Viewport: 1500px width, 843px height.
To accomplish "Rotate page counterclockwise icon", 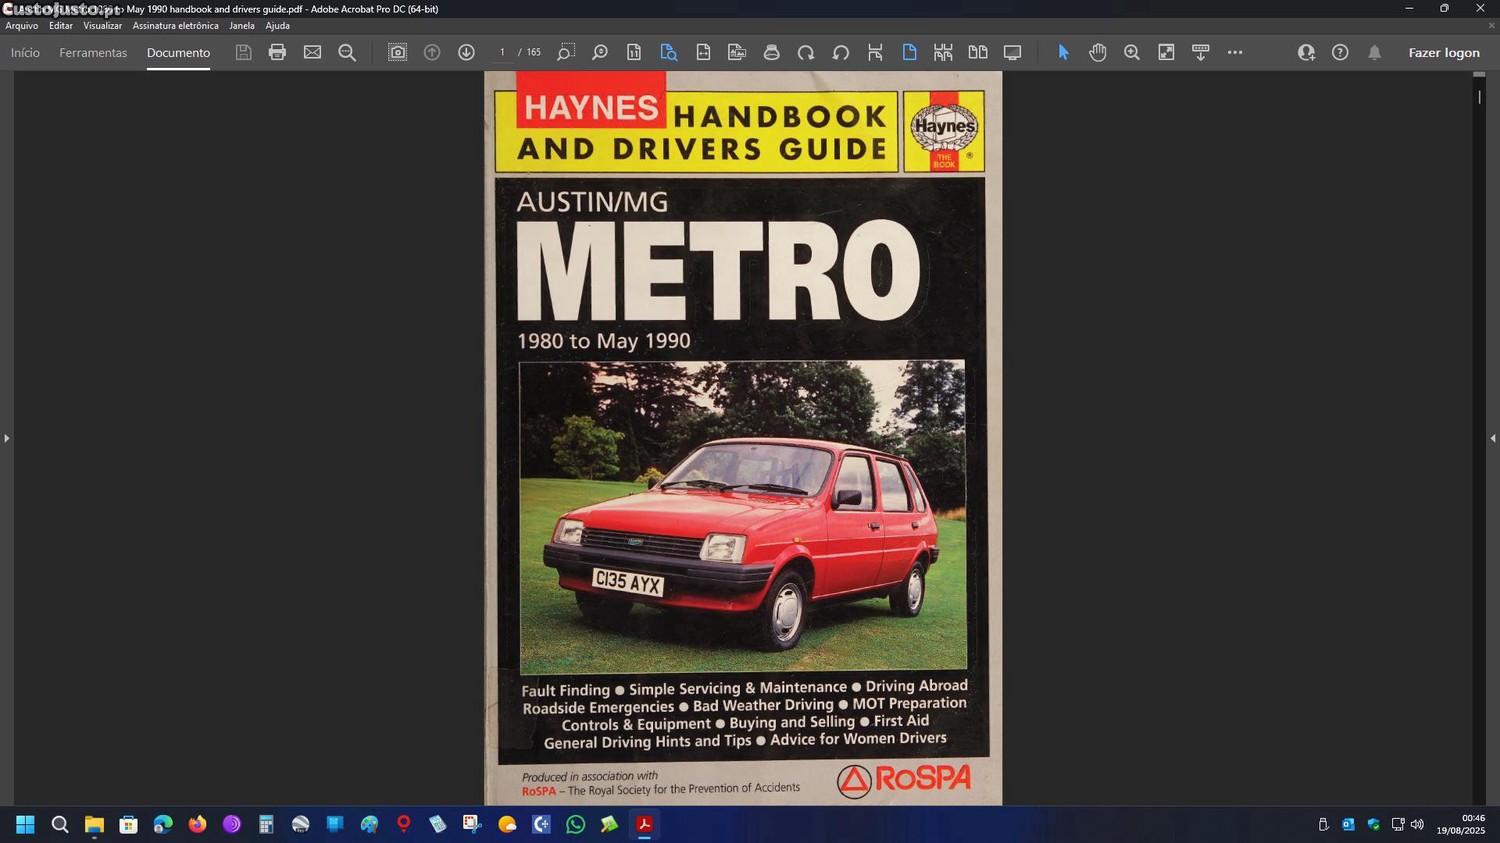I will pos(841,52).
